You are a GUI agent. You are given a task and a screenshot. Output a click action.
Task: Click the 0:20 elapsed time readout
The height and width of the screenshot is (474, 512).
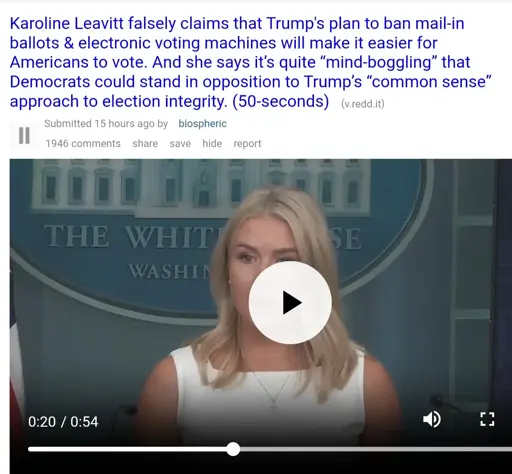42,422
